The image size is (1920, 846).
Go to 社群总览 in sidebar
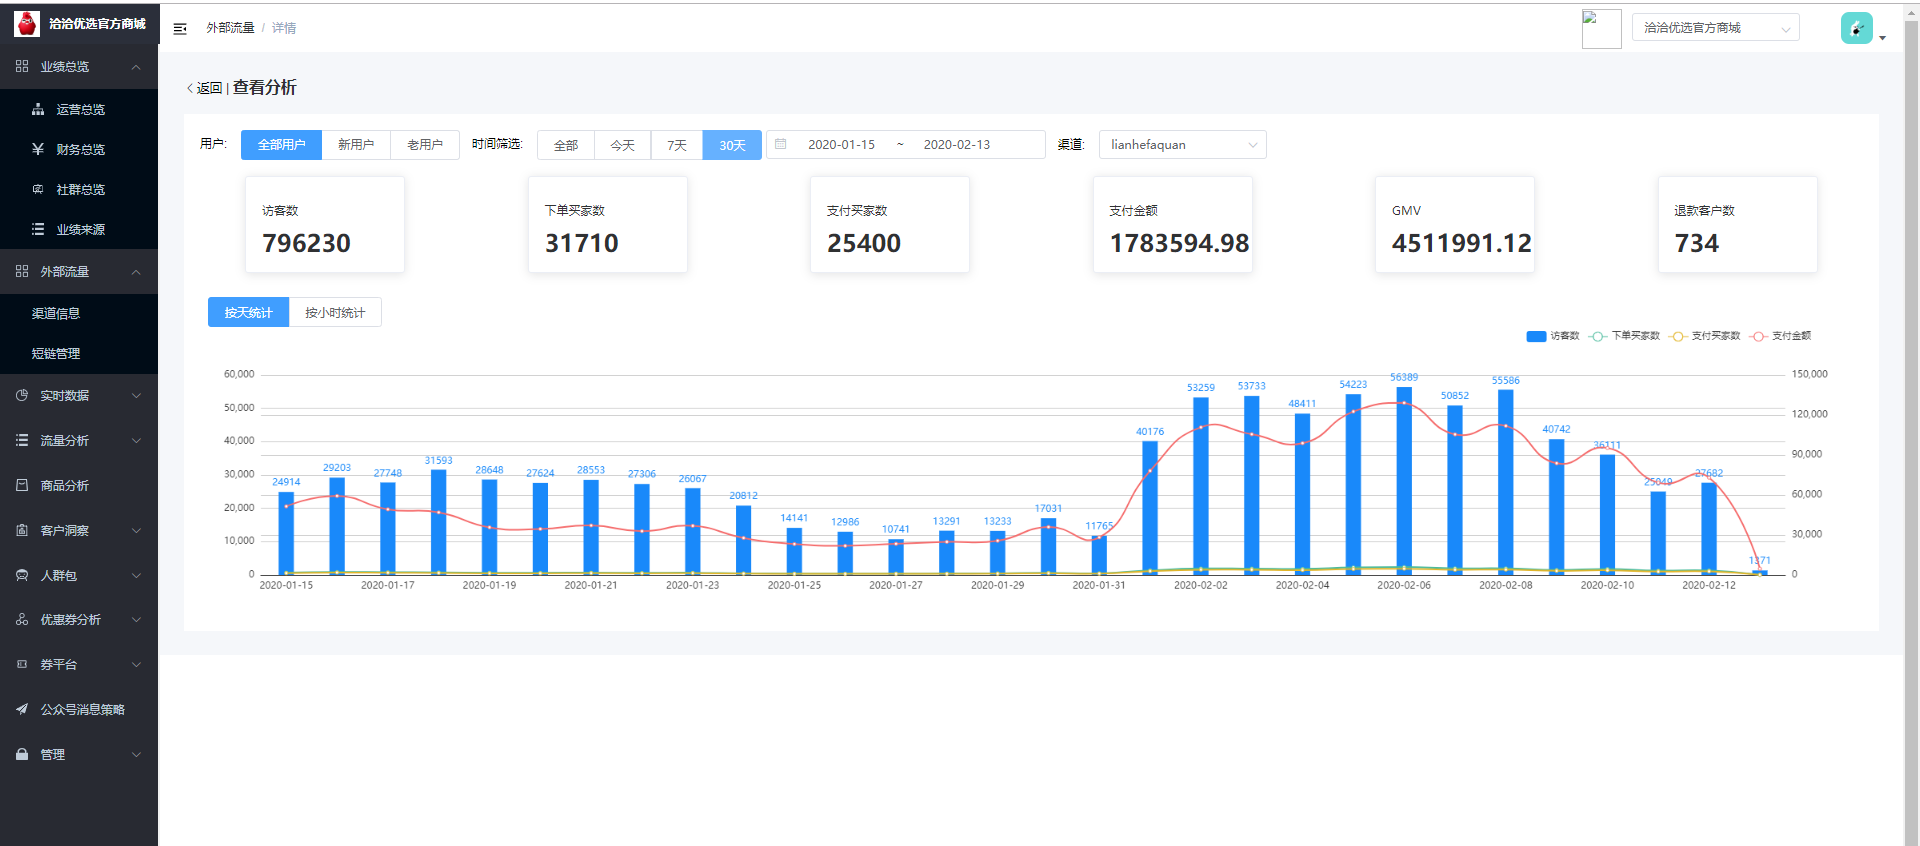click(x=80, y=190)
